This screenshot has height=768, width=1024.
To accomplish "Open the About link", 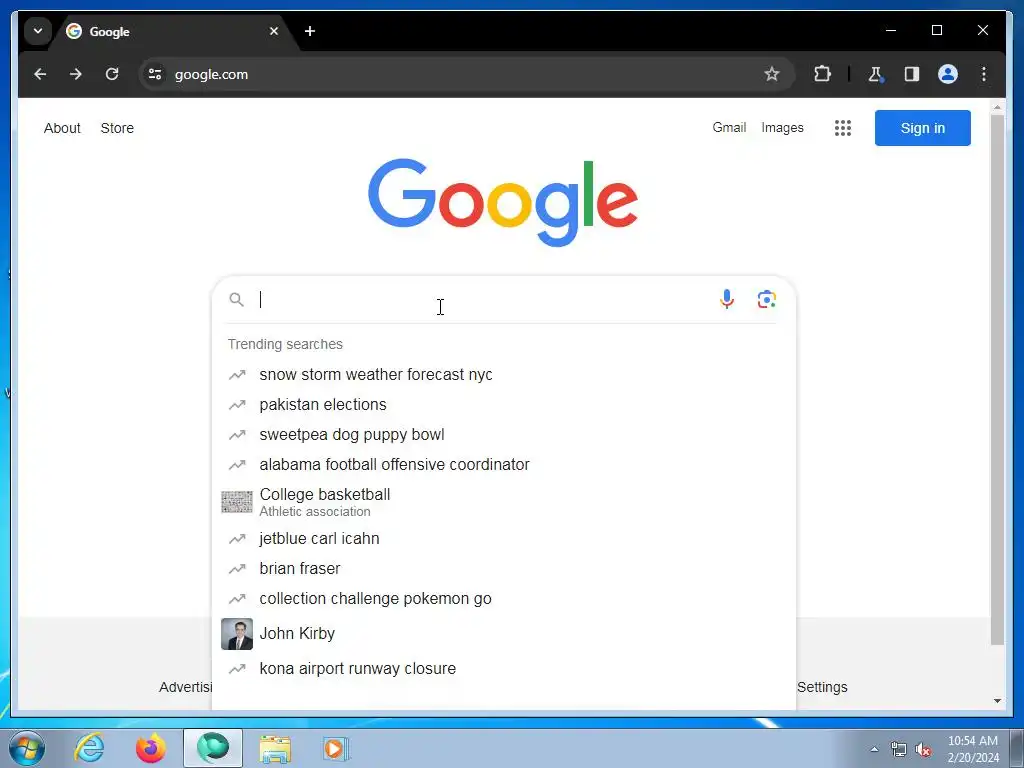I will point(62,128).
